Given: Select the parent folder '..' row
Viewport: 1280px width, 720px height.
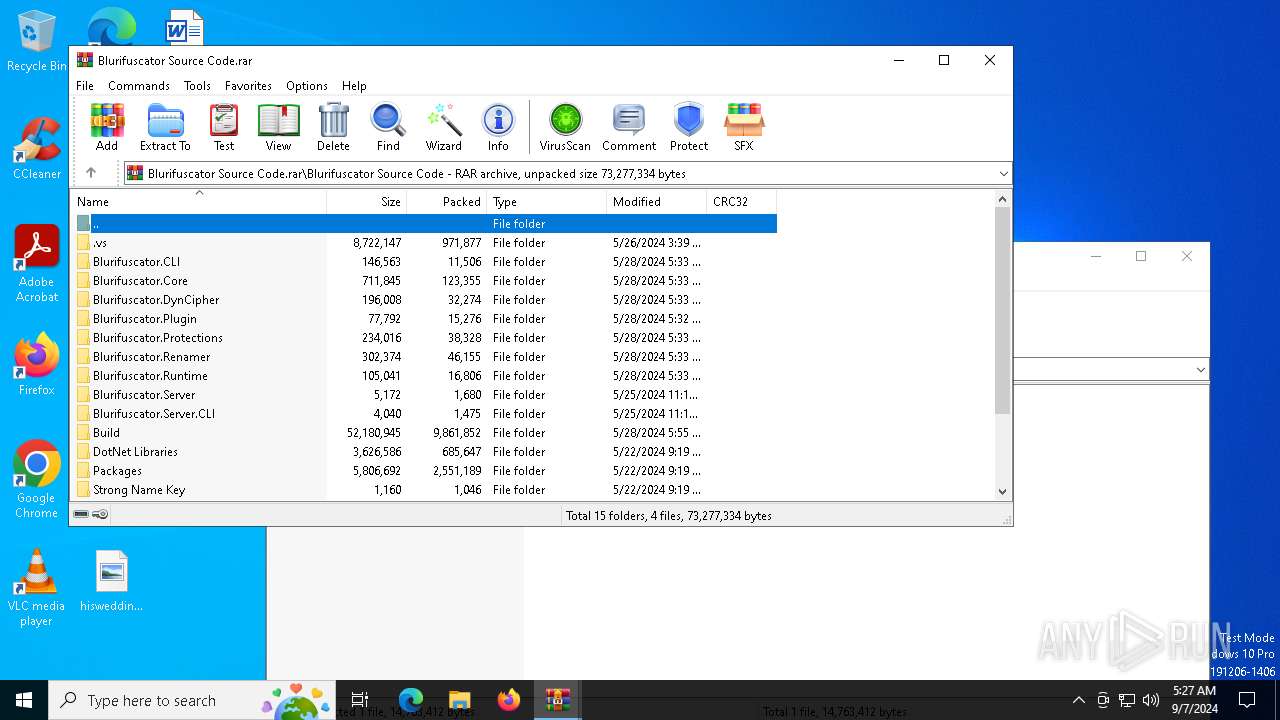Looking at the screenshot, I should coord(425,224).
